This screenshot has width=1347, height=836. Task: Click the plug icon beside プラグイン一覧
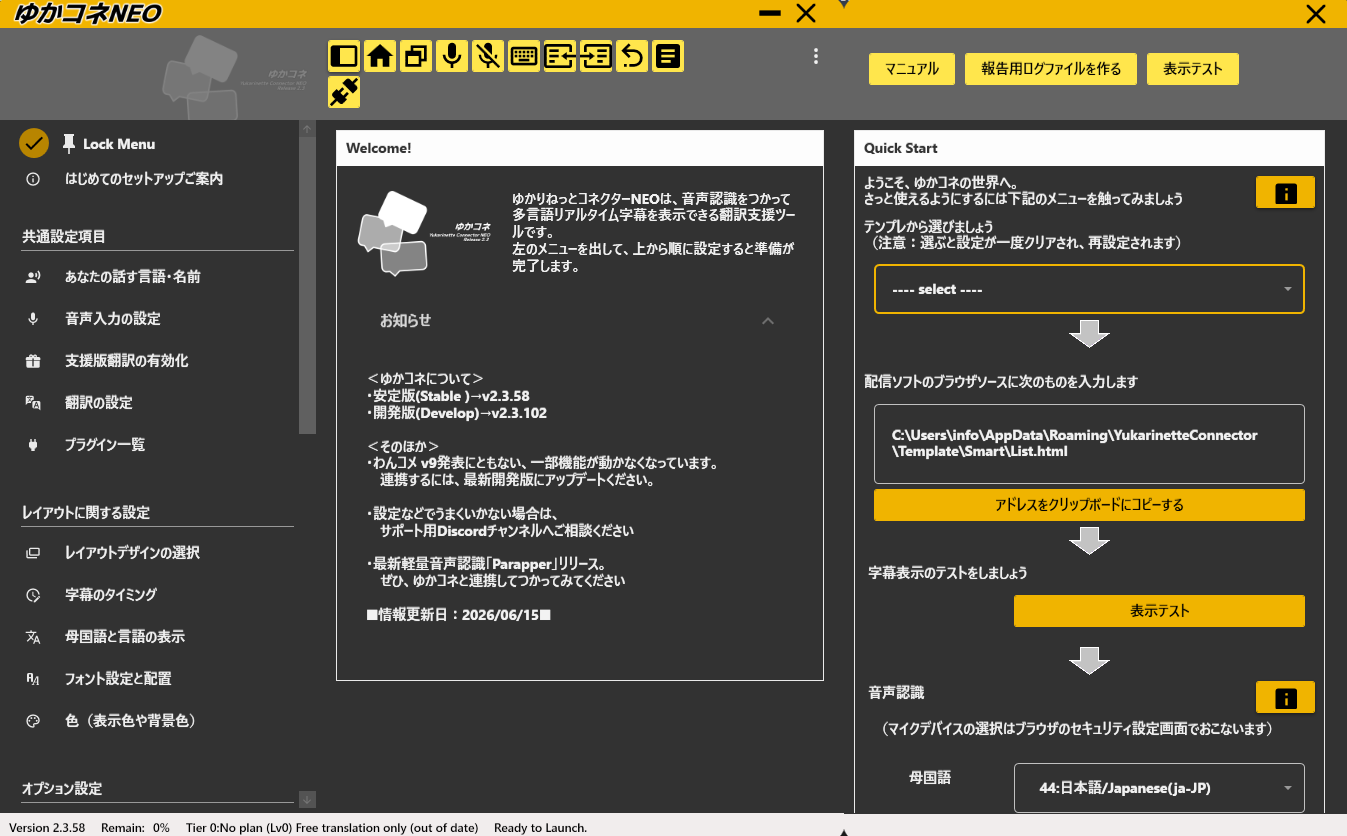(x=33, y=445)
